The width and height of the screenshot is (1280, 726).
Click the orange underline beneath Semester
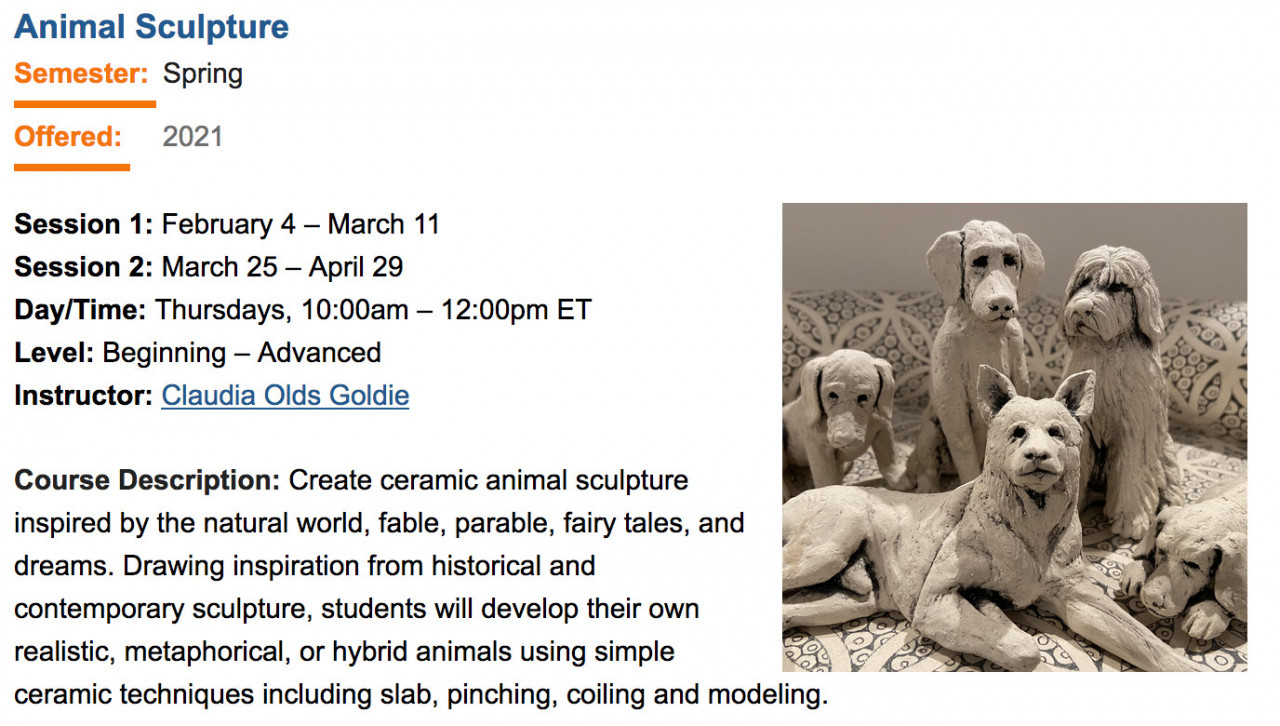[x=85, y=104]
